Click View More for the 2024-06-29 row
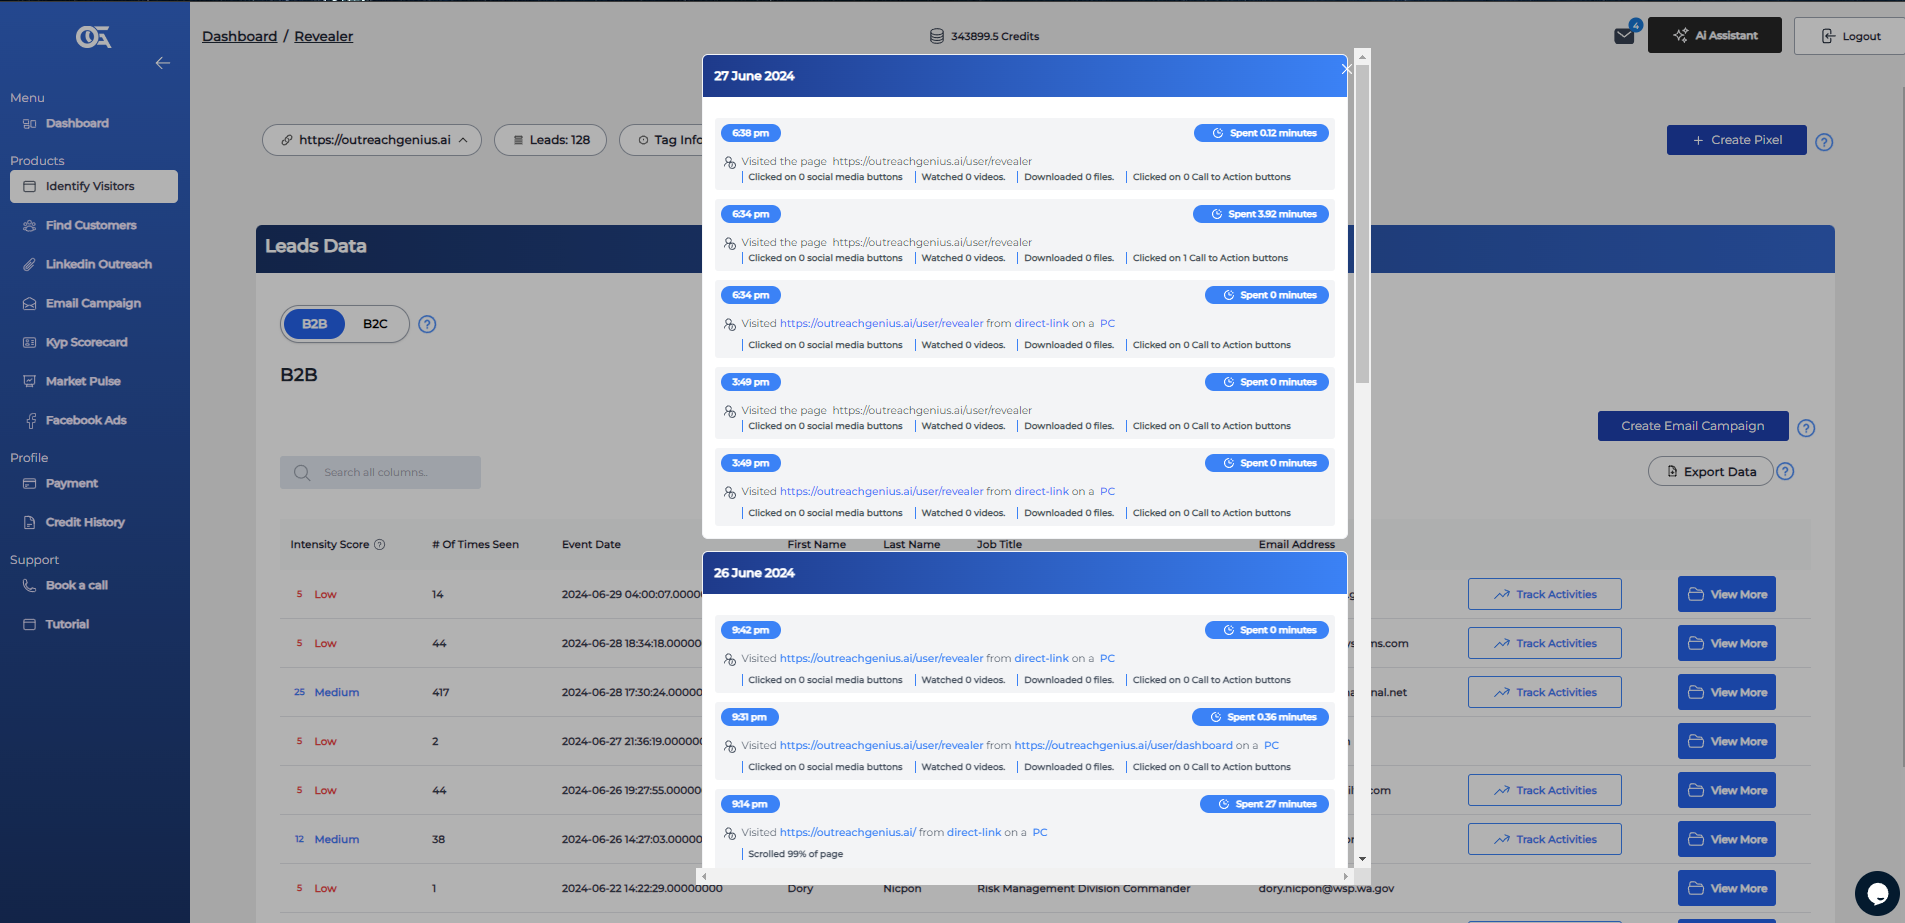This screenshot has height=923, width=1905. click(1727, 594)
